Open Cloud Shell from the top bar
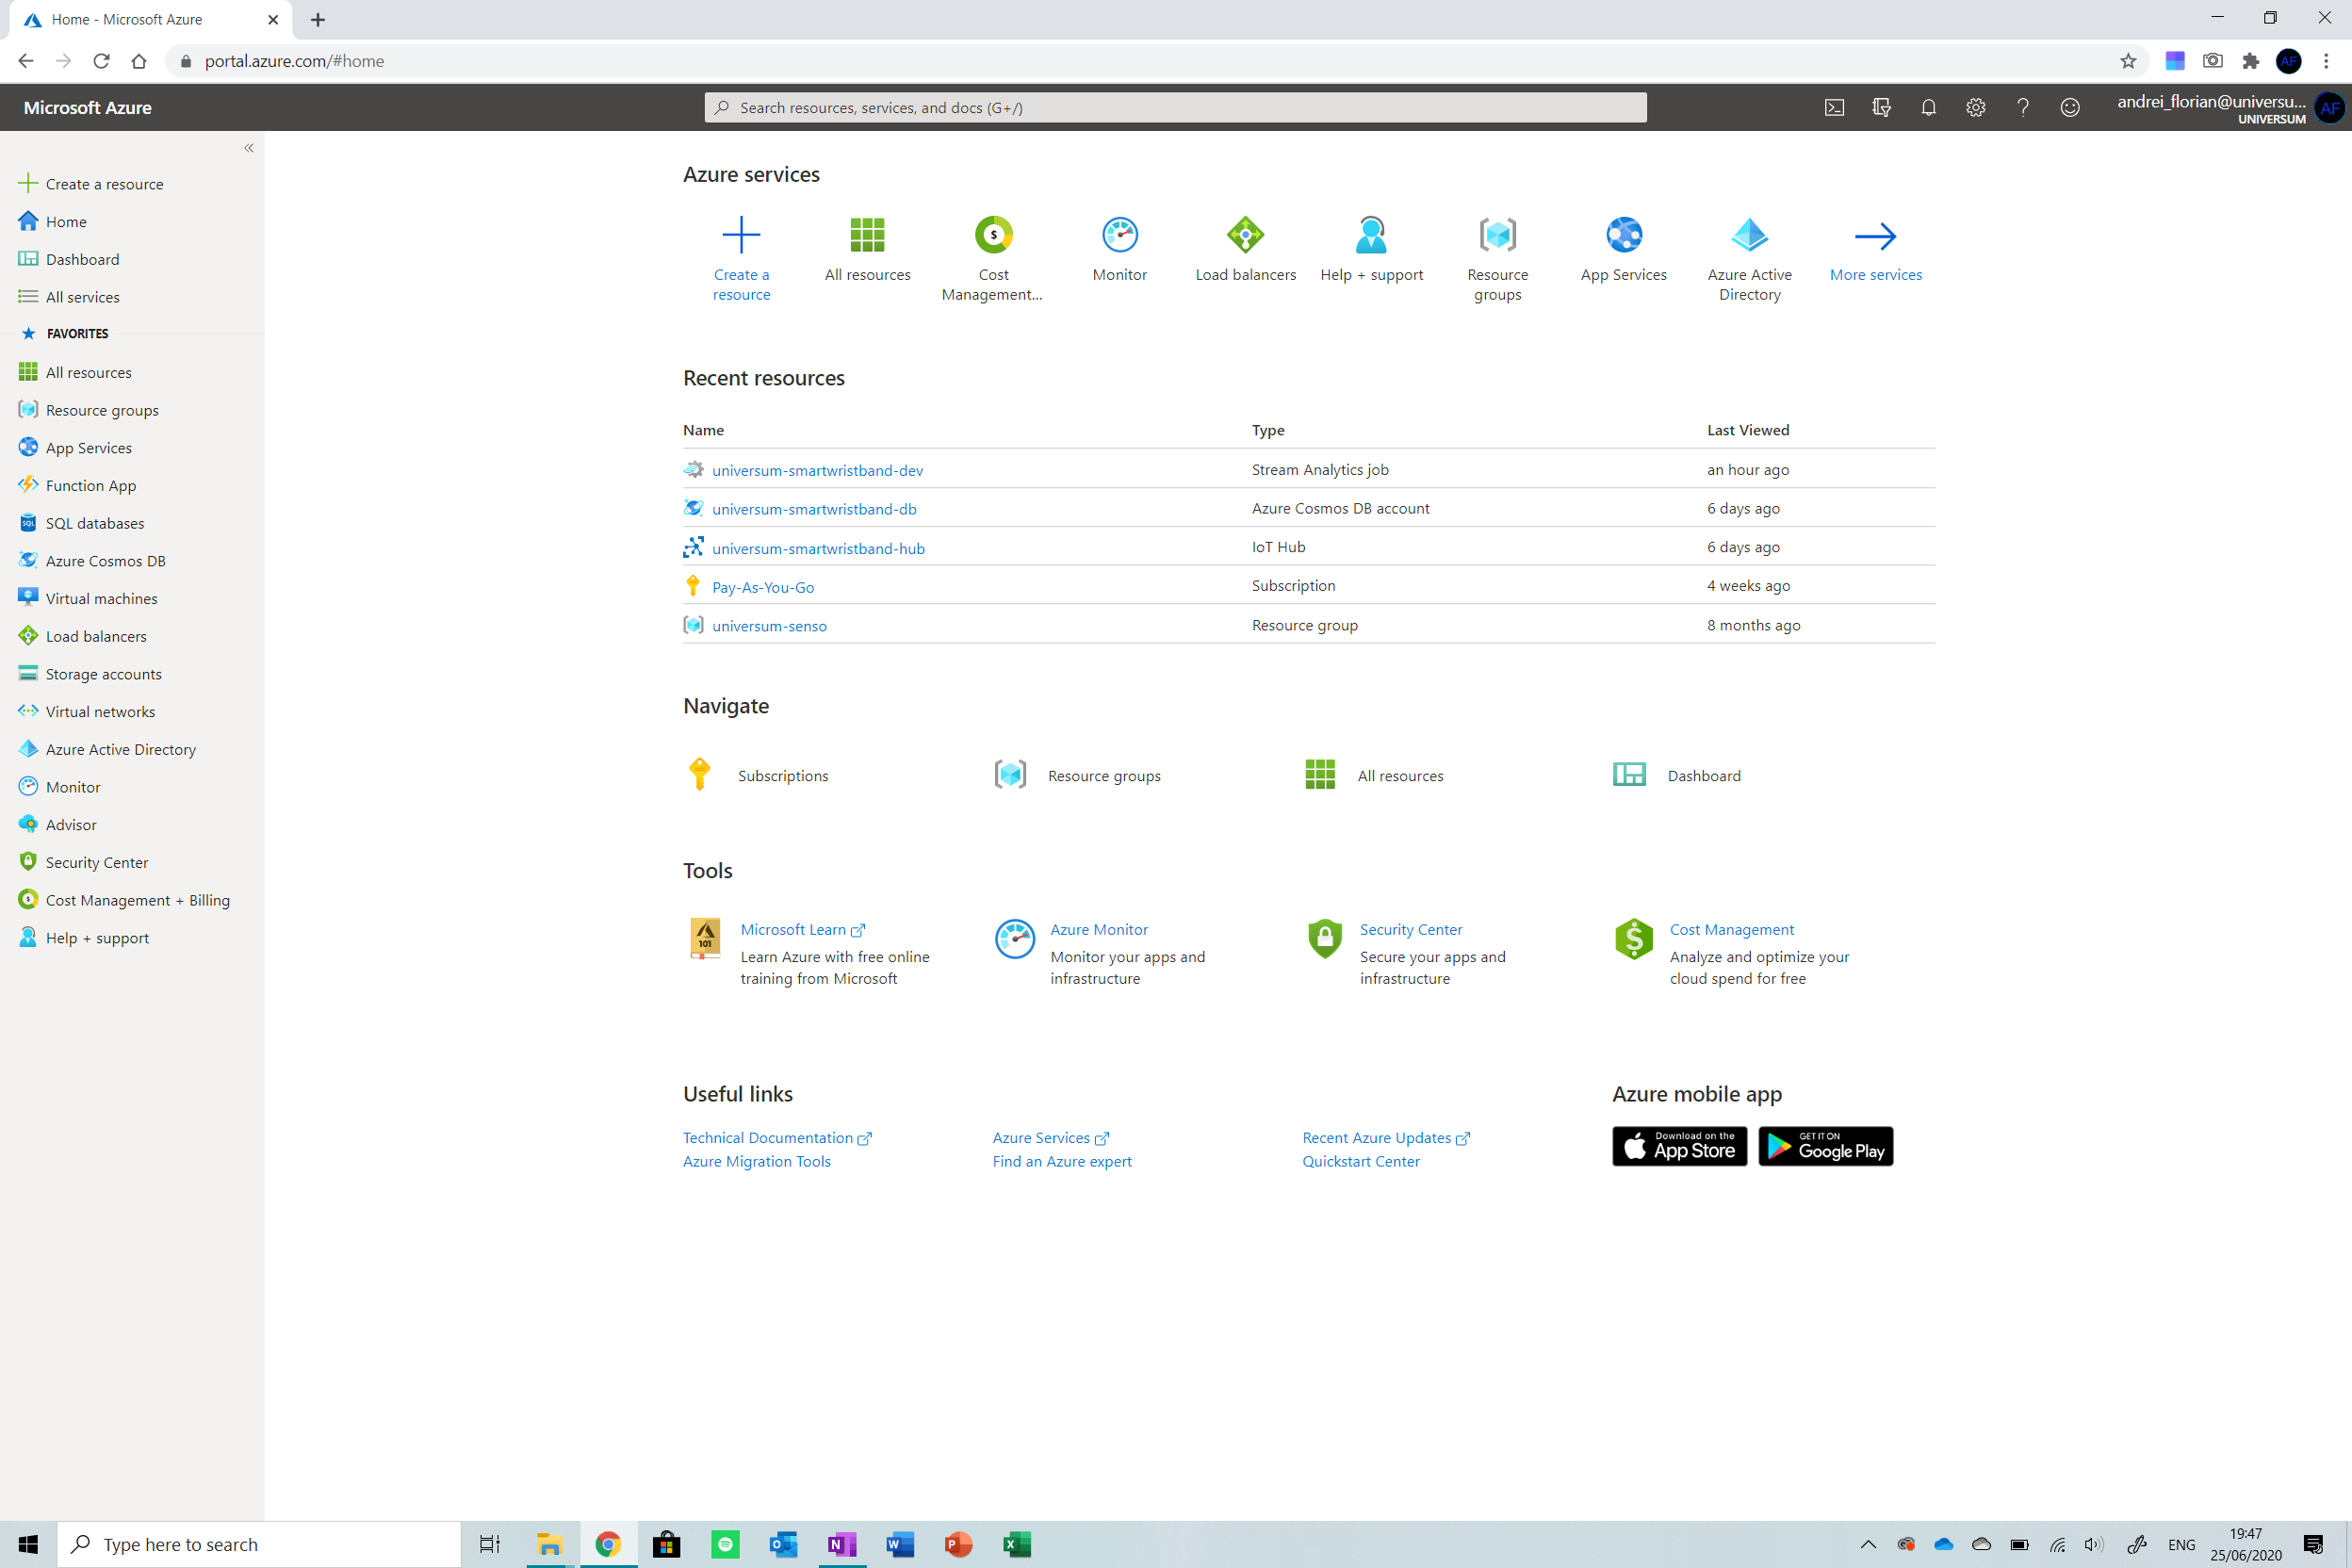 coord(1834,108)
